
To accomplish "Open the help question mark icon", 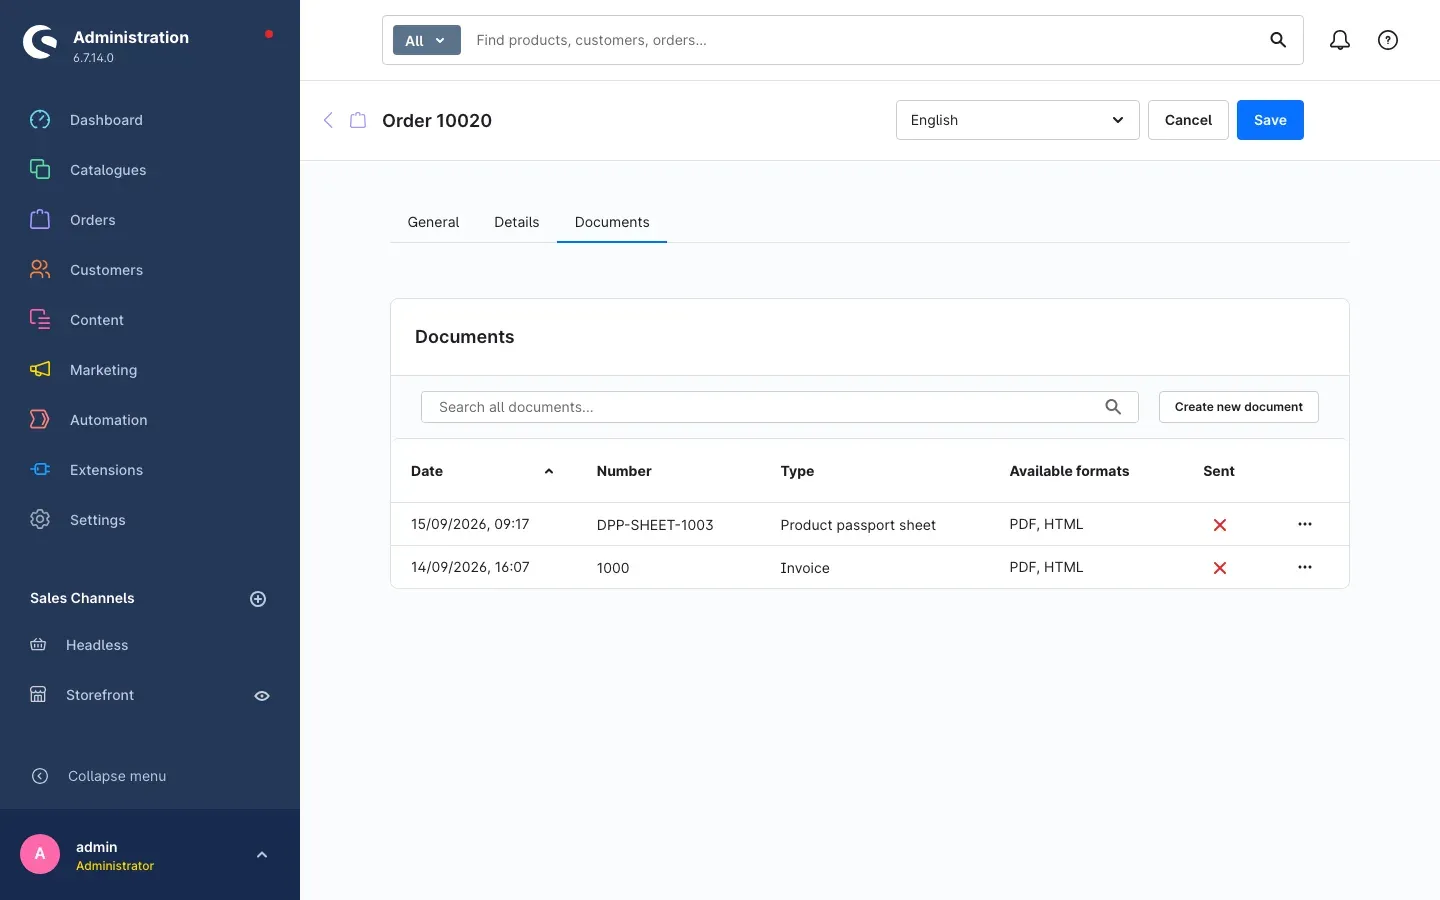I will coord(1388,40).
